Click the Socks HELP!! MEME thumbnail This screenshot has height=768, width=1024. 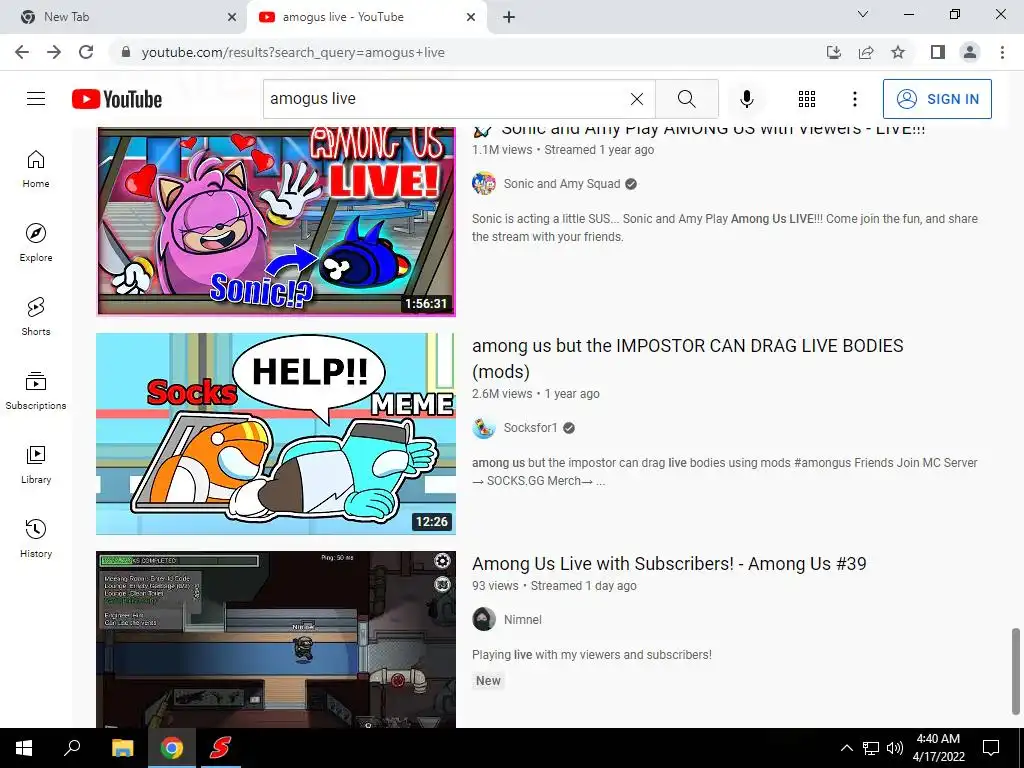coord(276,434)
